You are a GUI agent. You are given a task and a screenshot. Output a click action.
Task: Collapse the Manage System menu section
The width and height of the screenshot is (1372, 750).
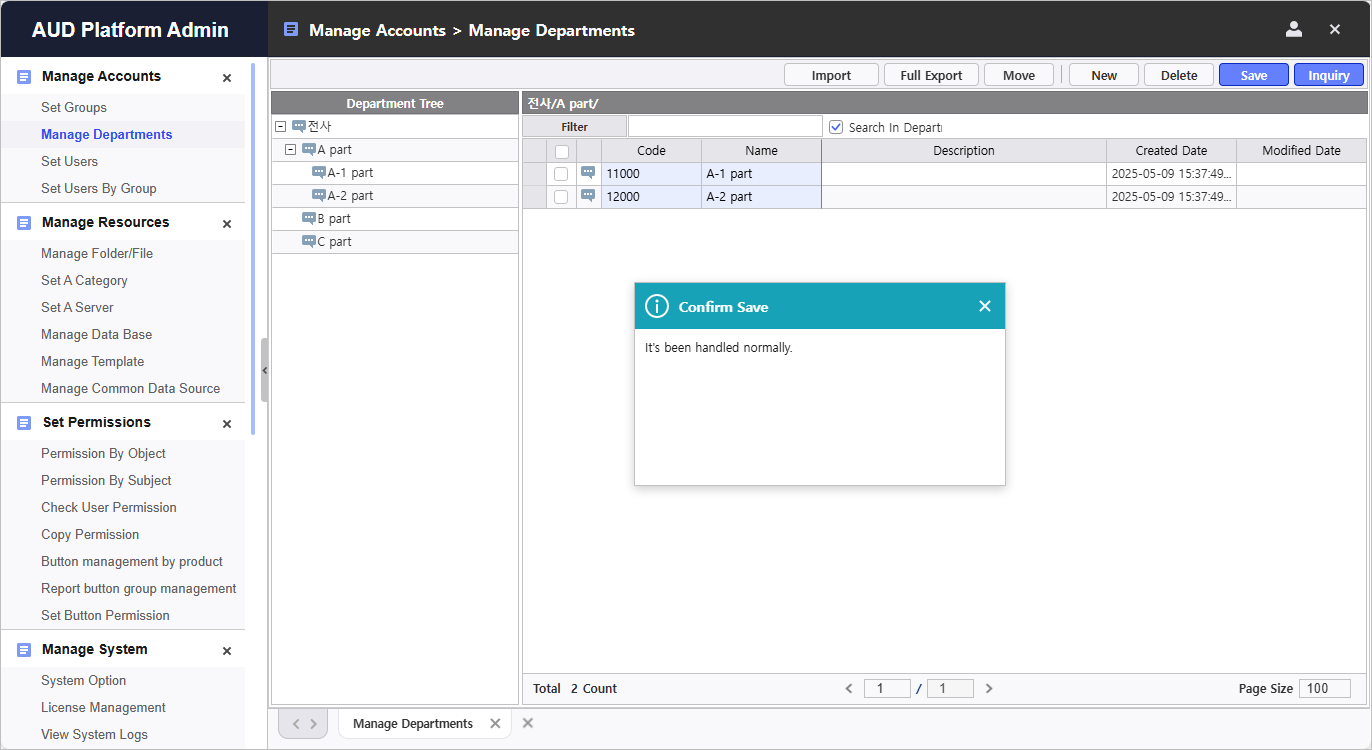coord(227,651)
